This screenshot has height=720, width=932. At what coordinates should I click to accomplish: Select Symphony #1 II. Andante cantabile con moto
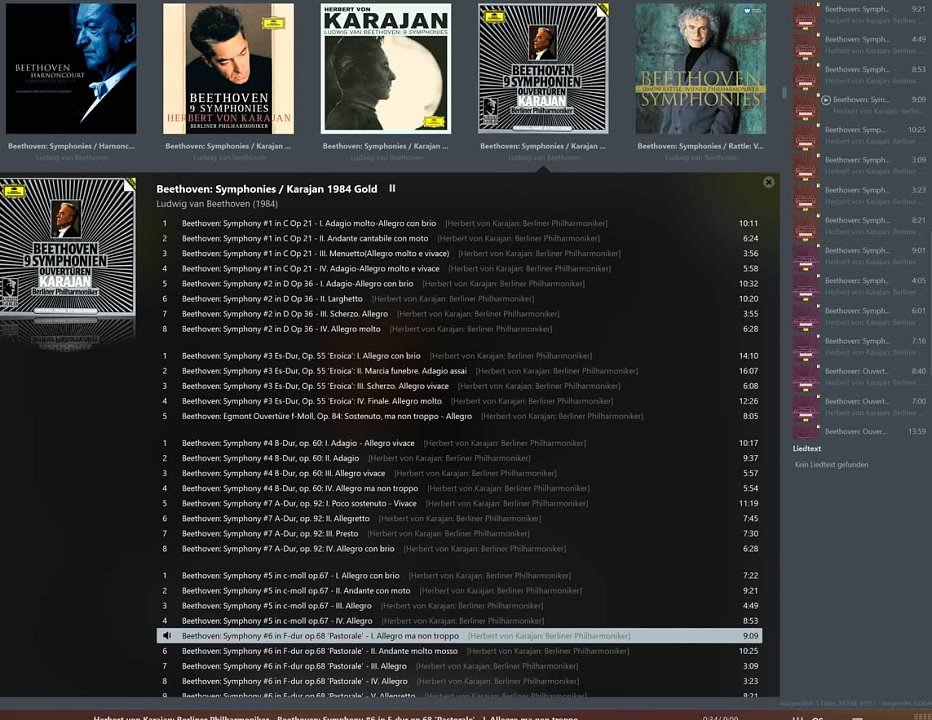pyautogui.click(x=459, y=238)
